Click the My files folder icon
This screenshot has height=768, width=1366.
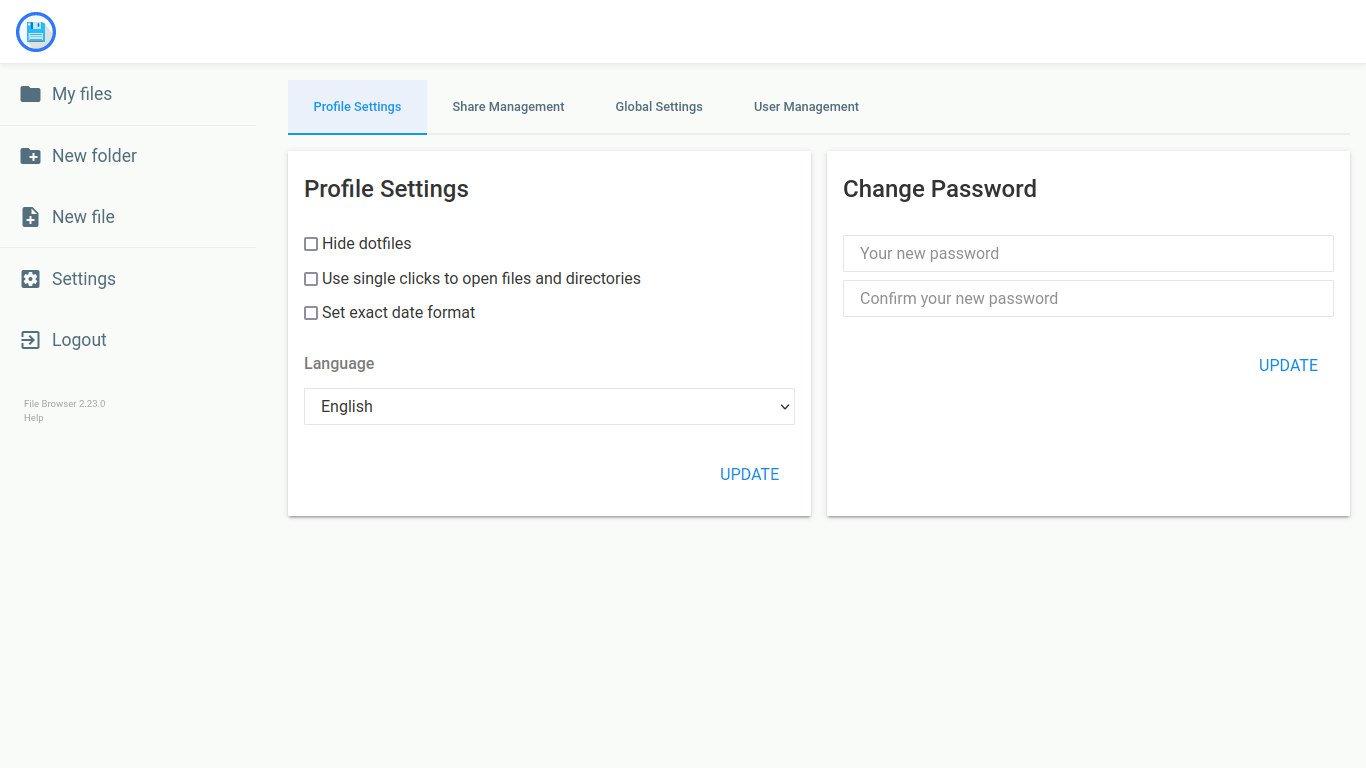(31, 94)
